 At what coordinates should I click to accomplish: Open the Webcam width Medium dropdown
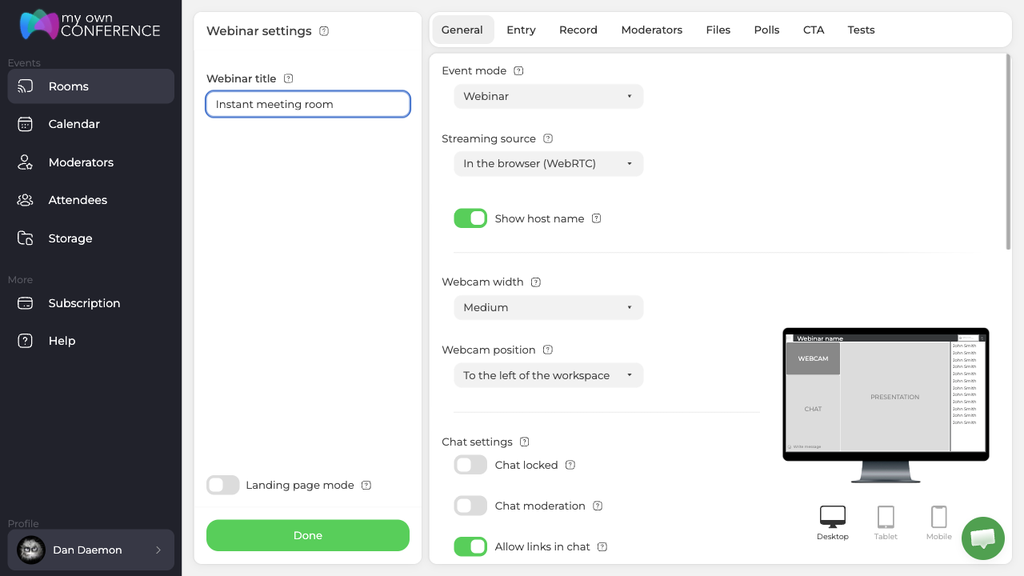(x=549, y=308)
